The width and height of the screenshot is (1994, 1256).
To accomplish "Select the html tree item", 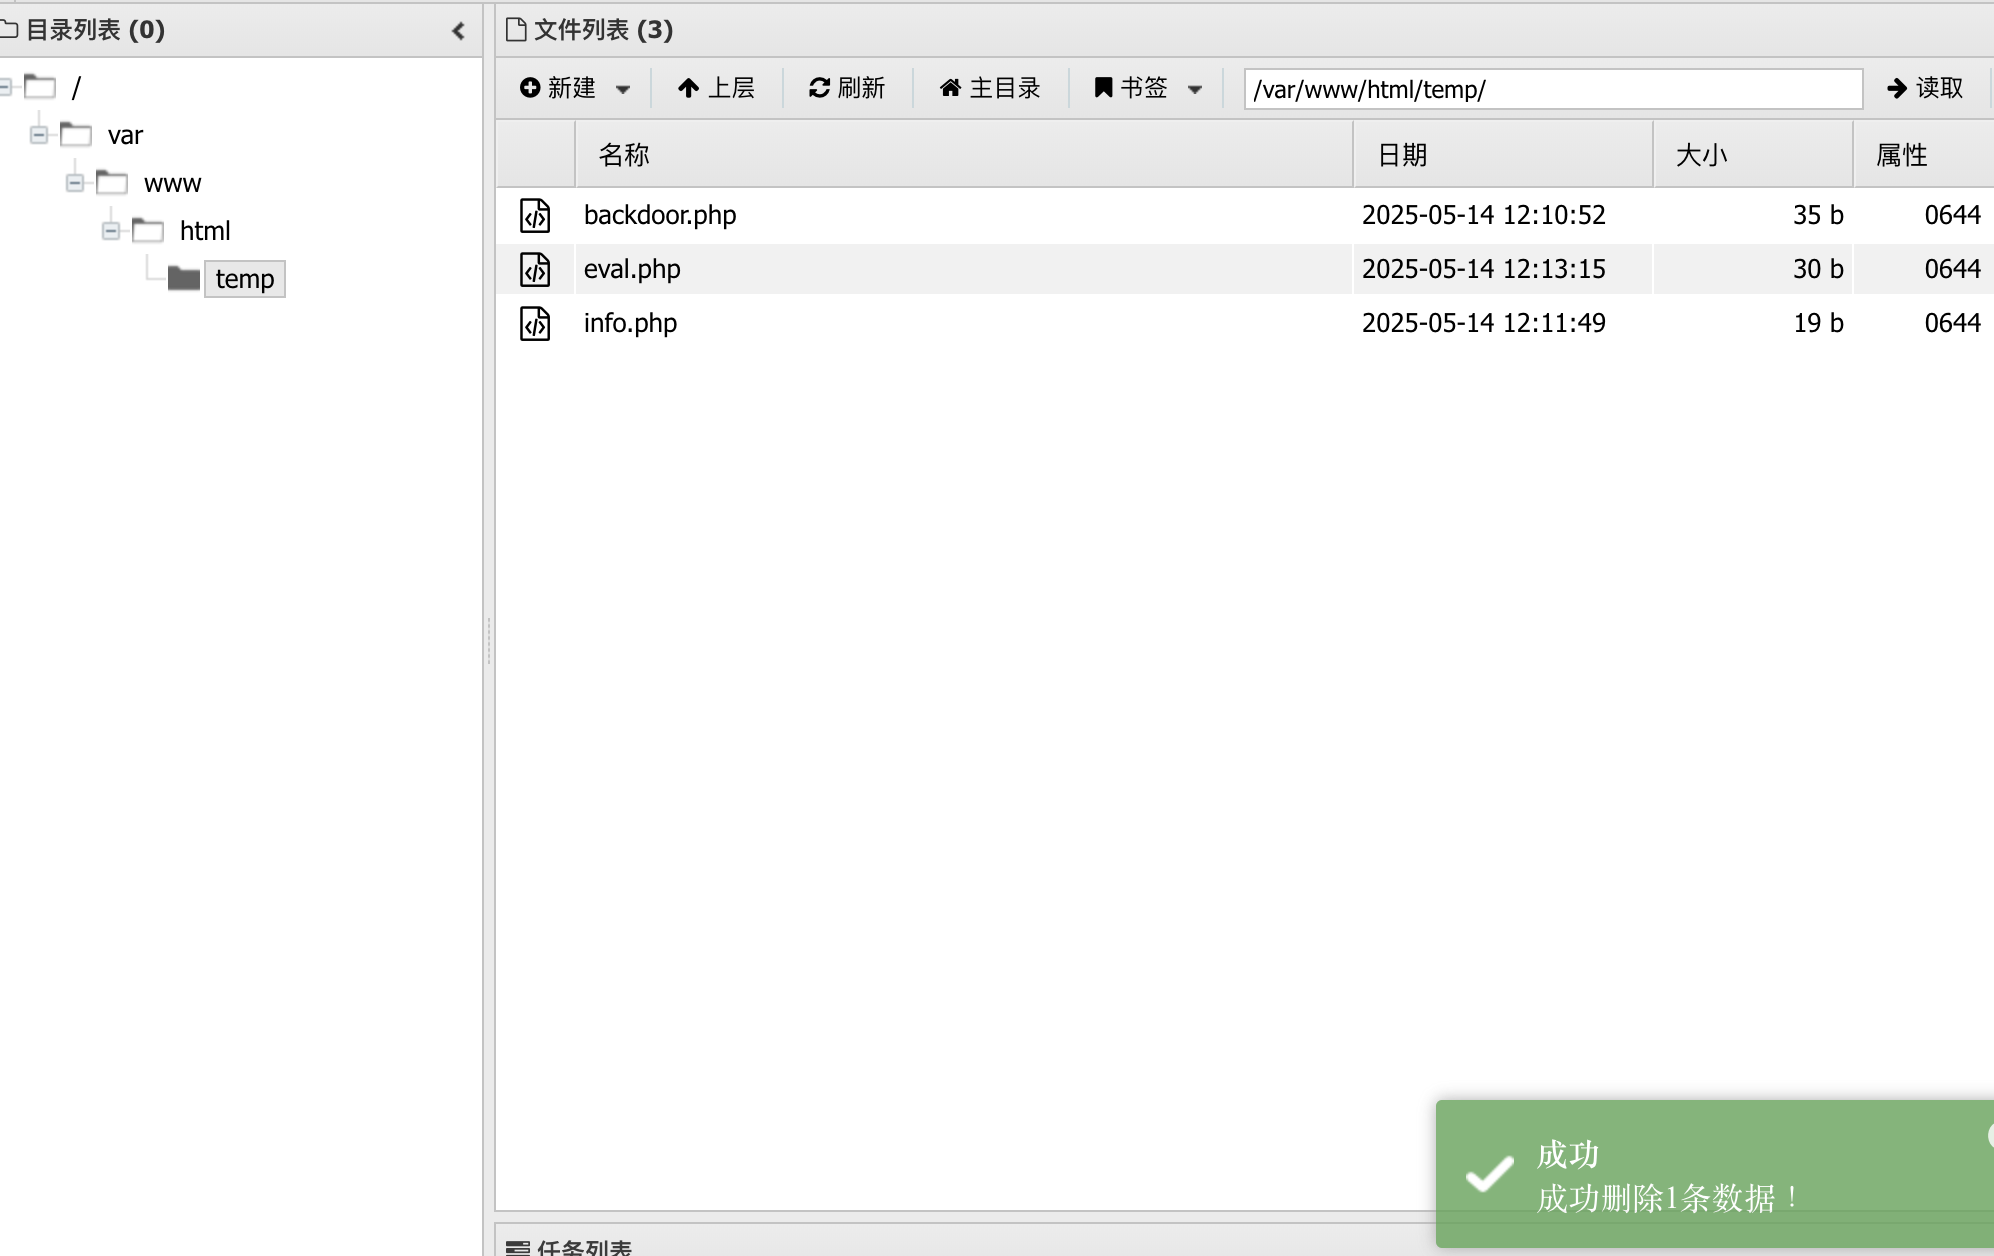I will click(205, 231).
